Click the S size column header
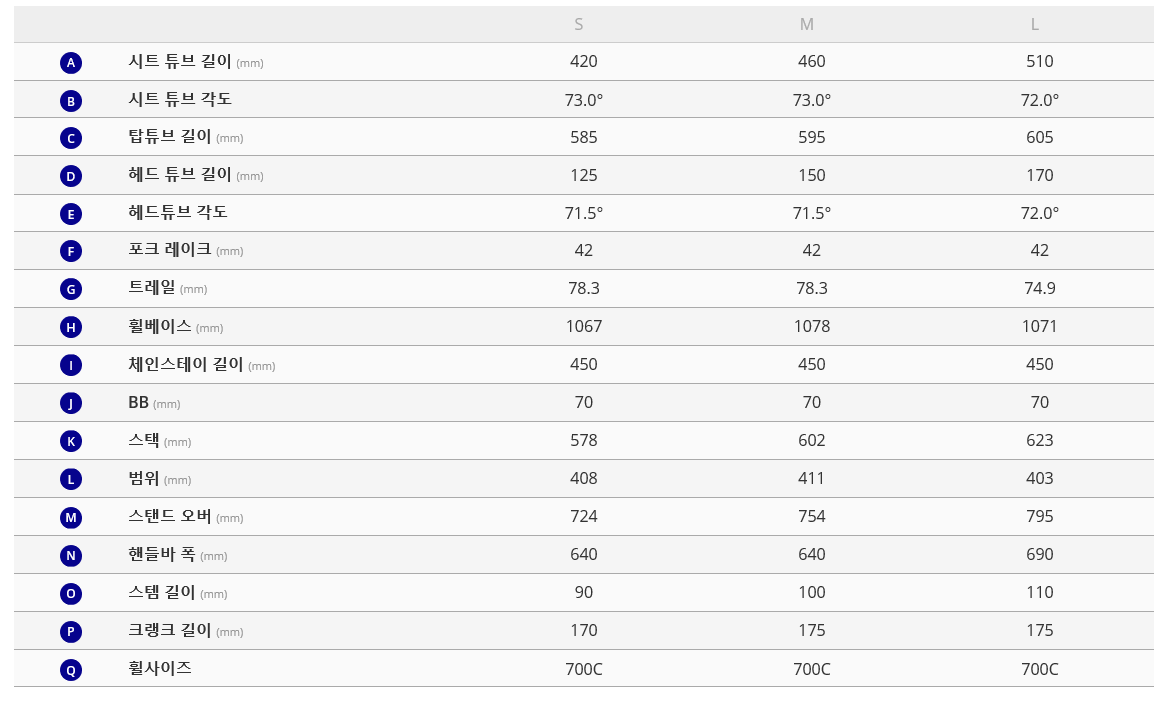The width and height of the screenshot is (1165, 701). click(x=579, y=25)
